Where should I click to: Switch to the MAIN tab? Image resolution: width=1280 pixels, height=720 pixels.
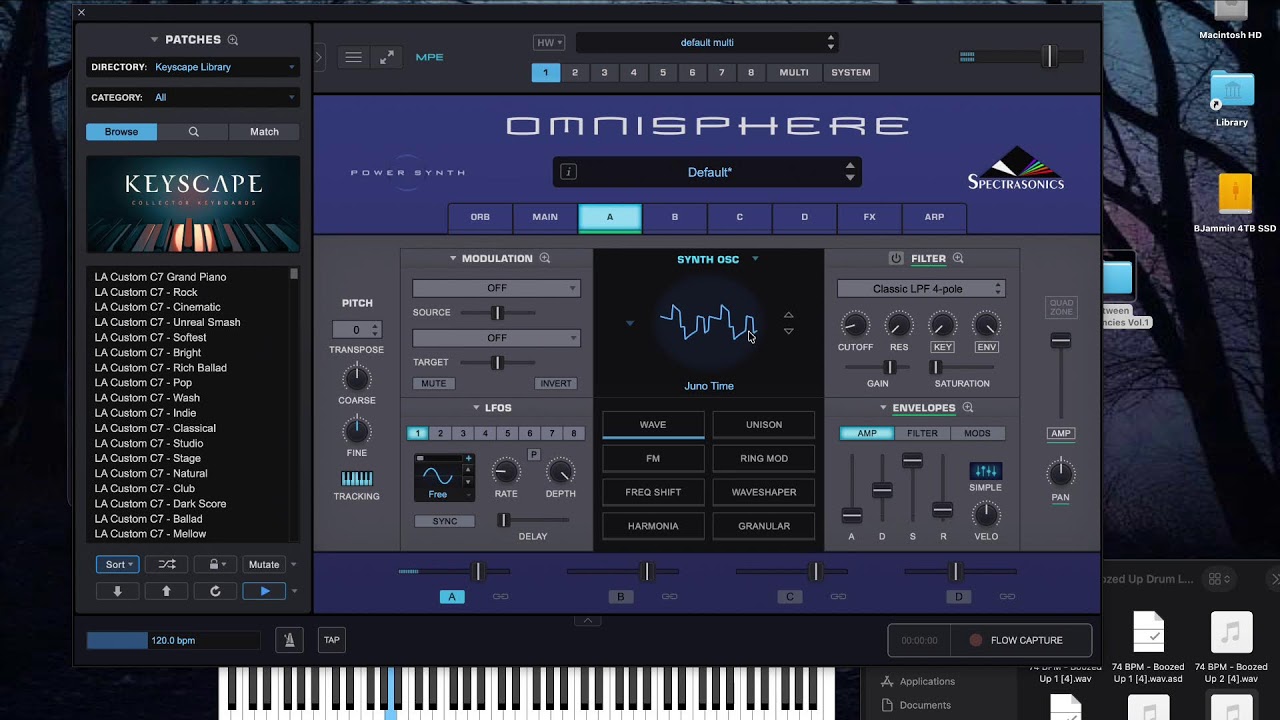[545, 217]
